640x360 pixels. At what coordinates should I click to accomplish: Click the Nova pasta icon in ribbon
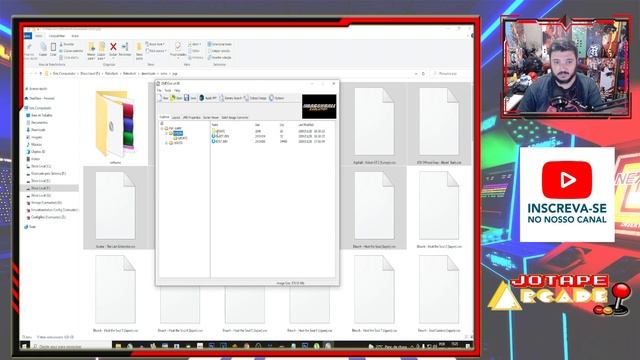139,47
